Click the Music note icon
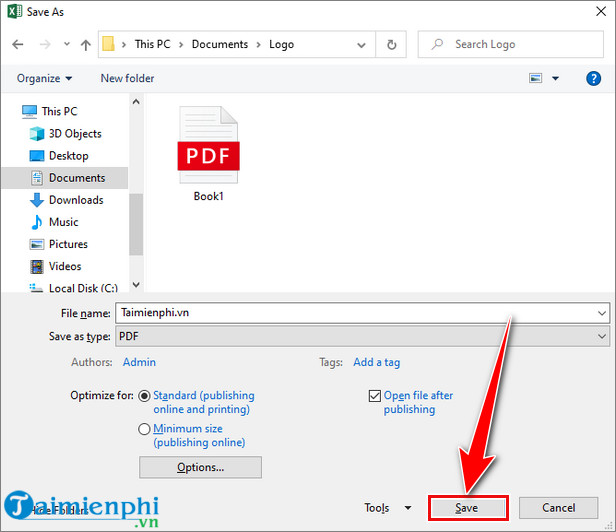Image resolution: width=616 pixels, height=532 pixels. [x=37, y=222]
